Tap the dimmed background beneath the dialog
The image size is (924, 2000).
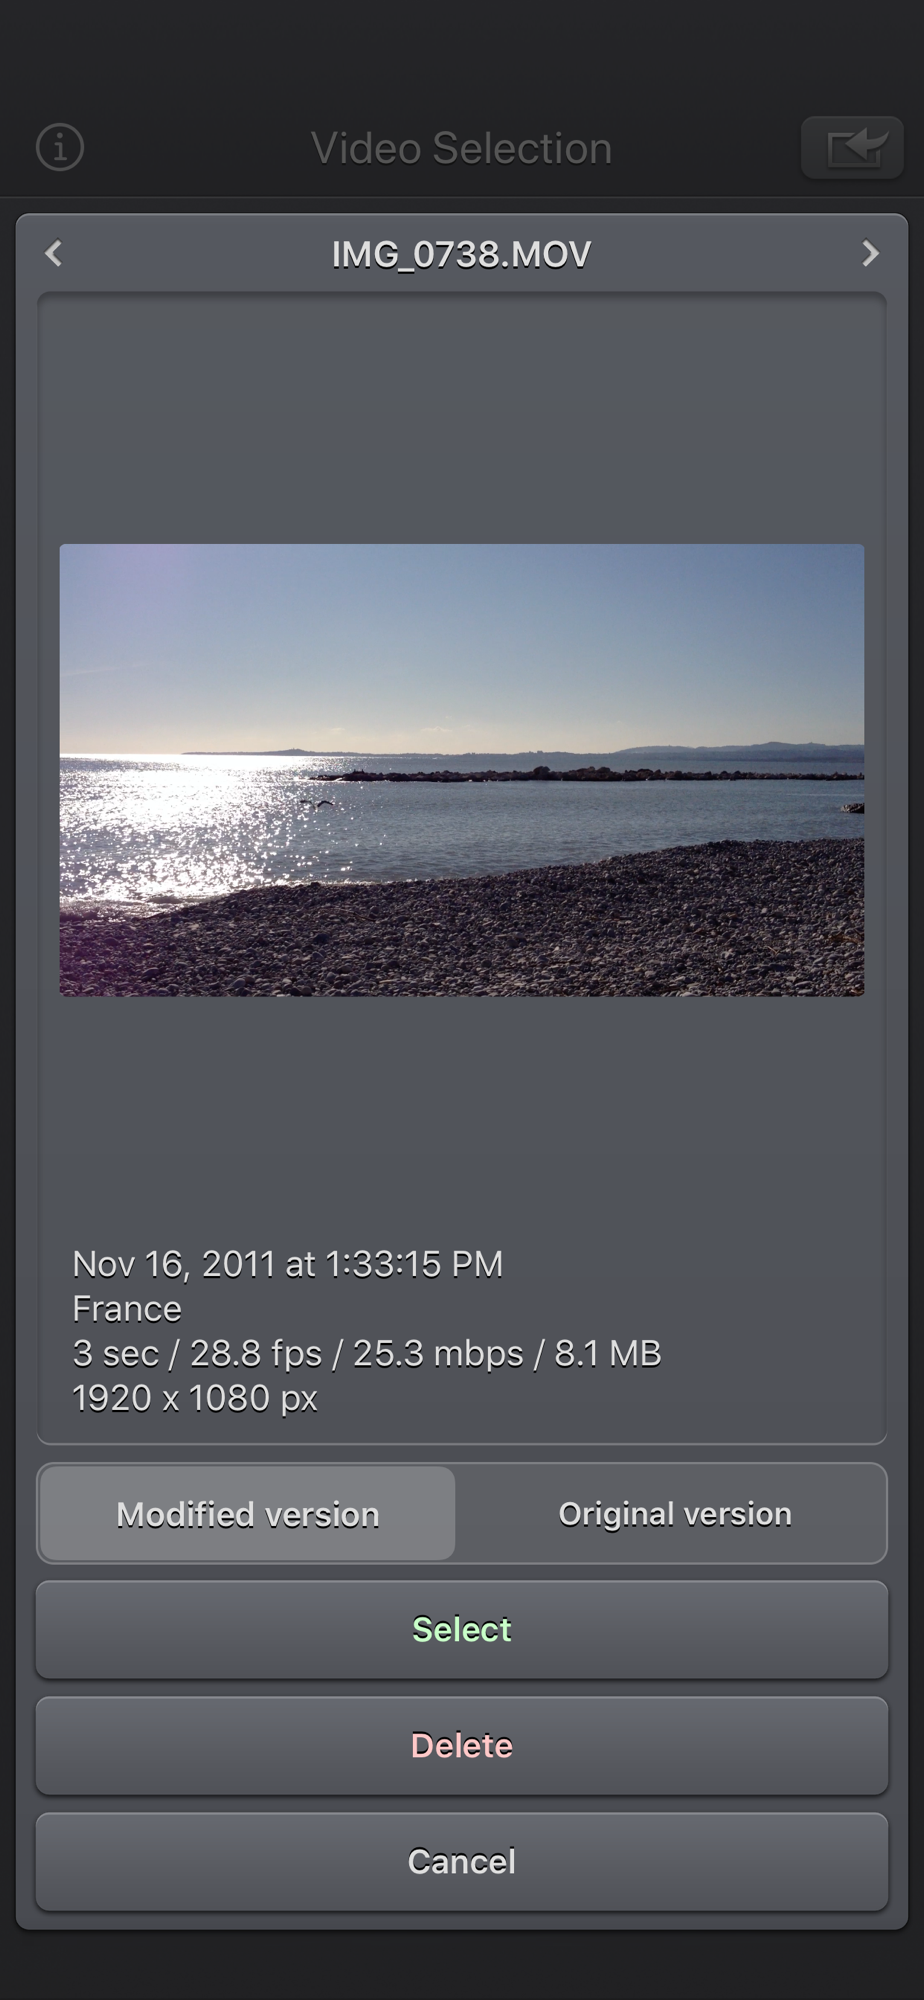462,1966
